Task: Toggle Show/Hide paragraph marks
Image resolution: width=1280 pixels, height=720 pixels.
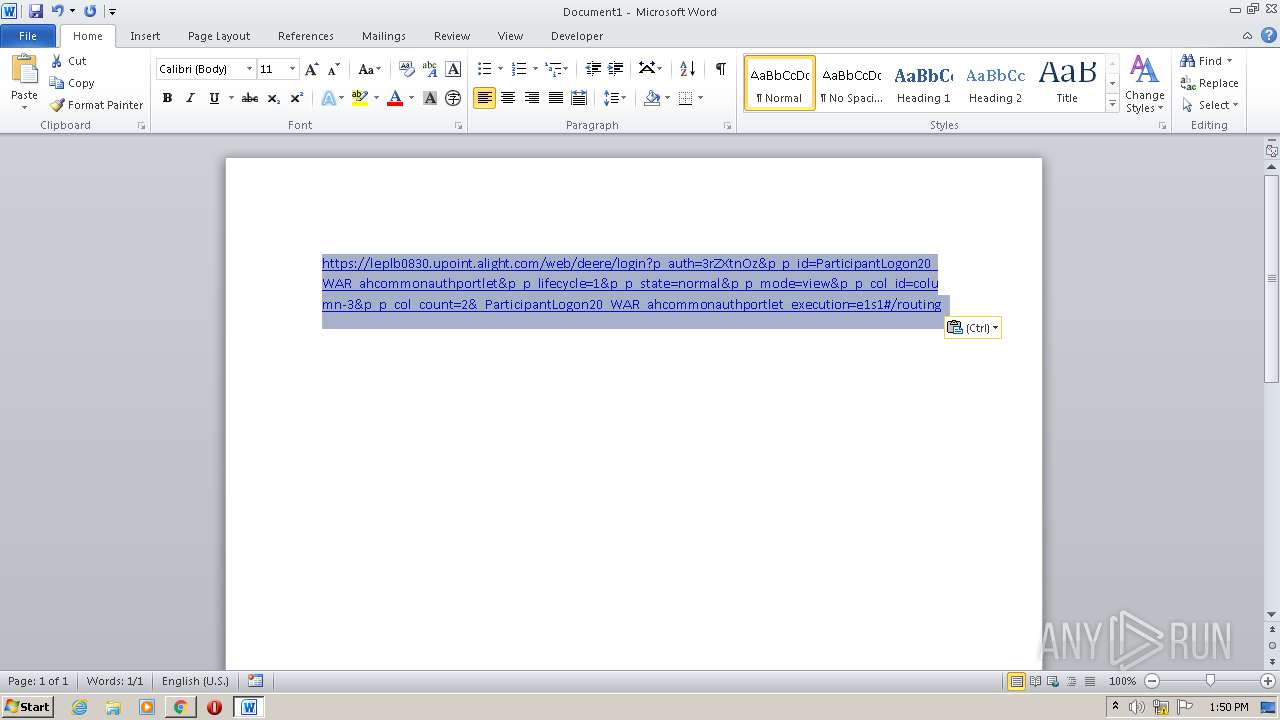Action: coord(720,69)
